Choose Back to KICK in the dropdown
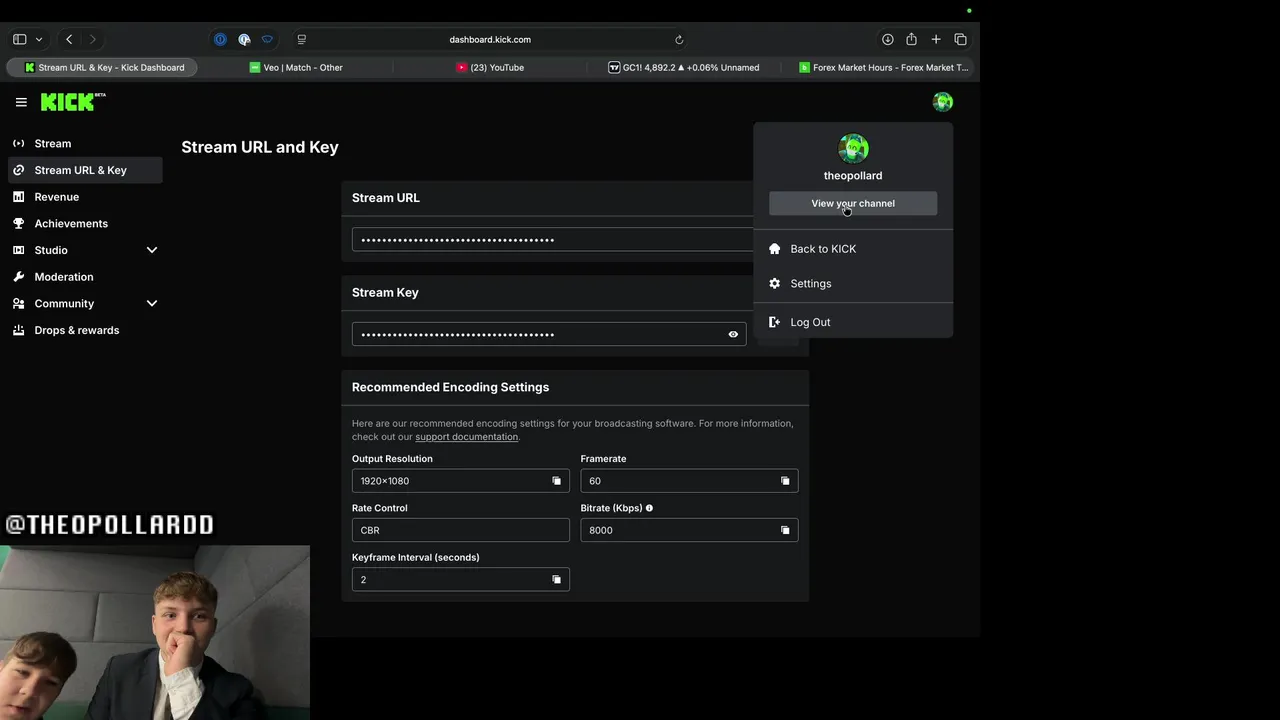 [853, 249]
